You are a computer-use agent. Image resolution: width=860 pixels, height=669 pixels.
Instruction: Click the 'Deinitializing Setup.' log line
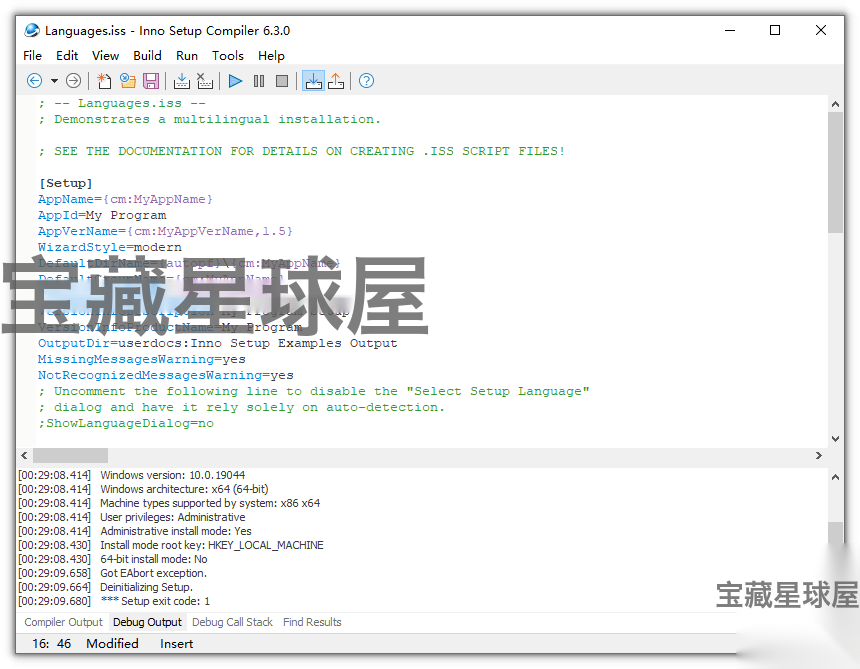[x=146, y=587]
